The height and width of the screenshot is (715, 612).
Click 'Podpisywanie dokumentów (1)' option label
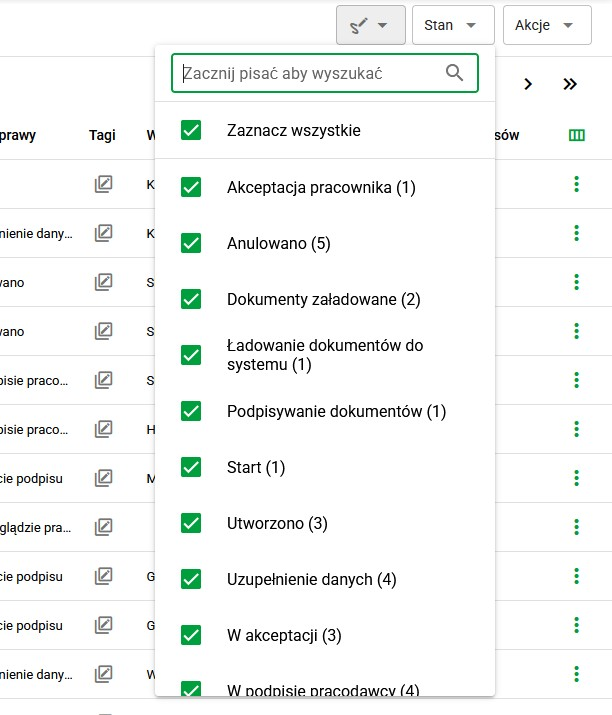coord(337,411)
